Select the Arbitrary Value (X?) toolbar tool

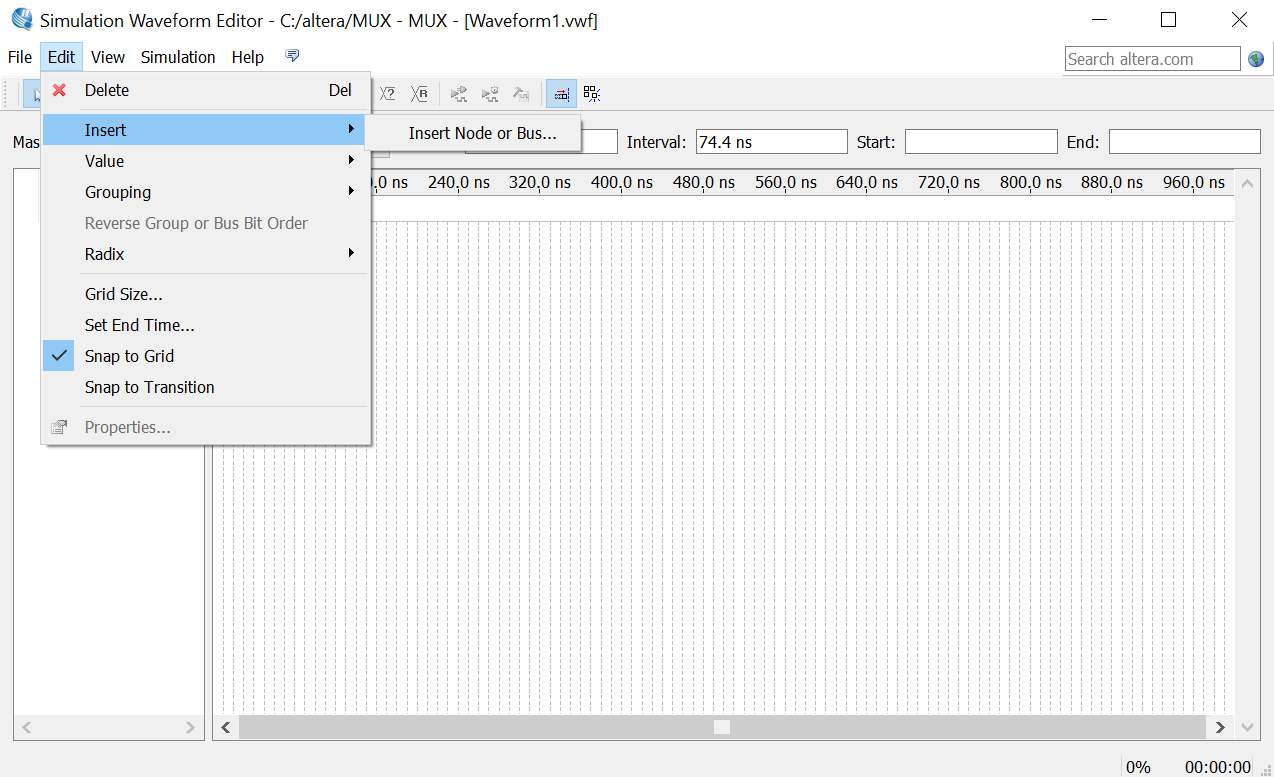(x=387, y=93)
